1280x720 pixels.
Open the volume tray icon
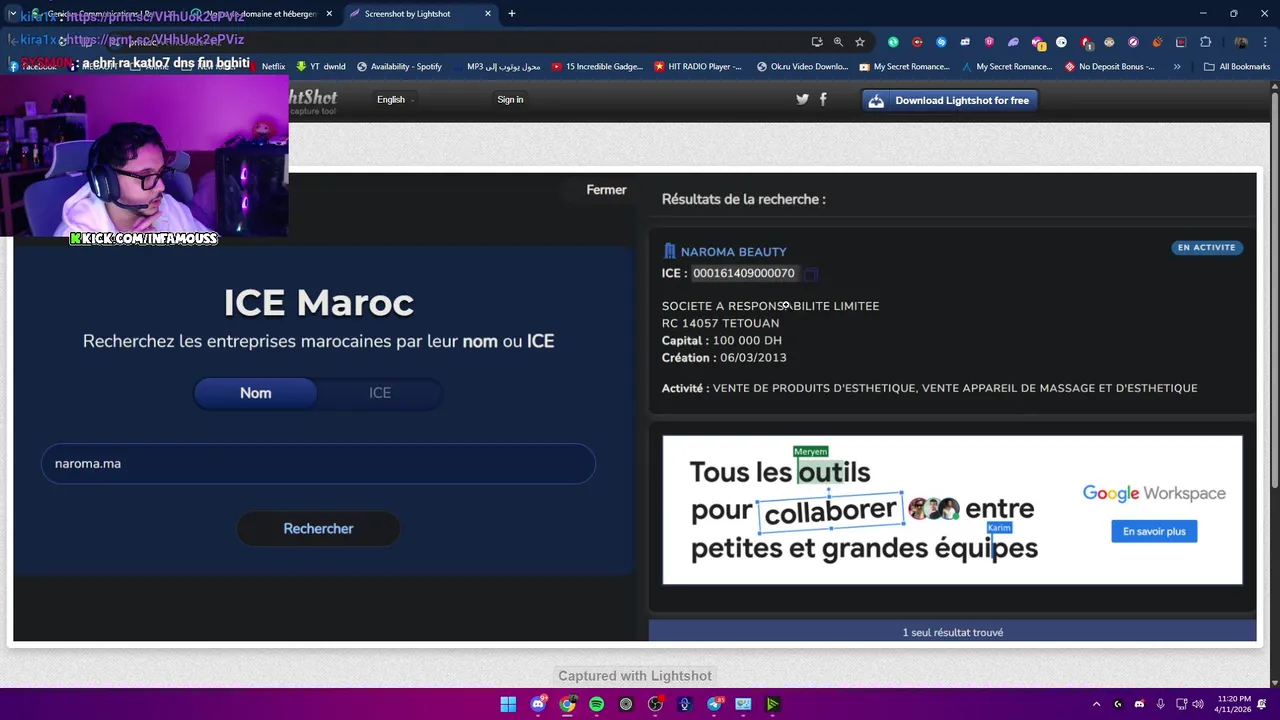tap(1197, 705)
